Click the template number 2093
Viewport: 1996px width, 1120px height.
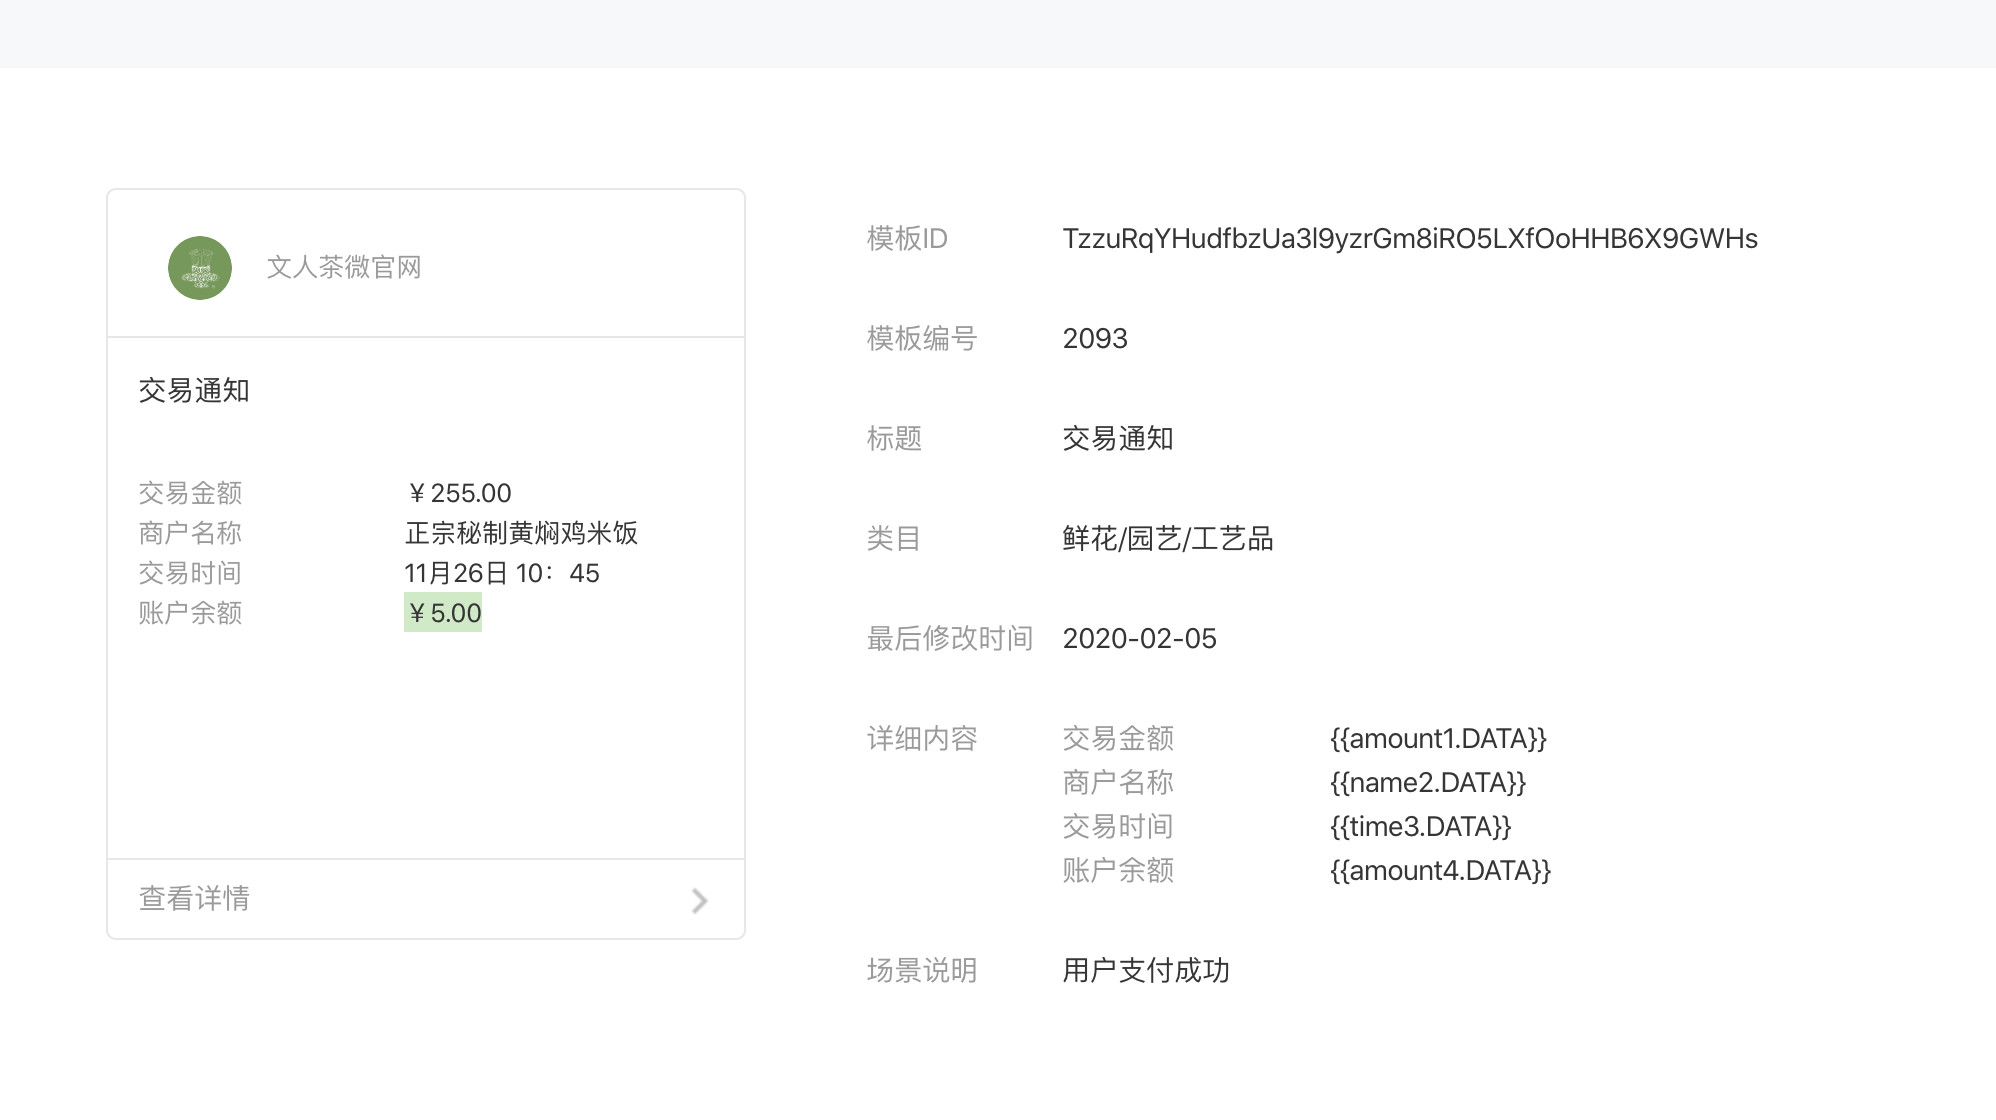(1094, 339)
